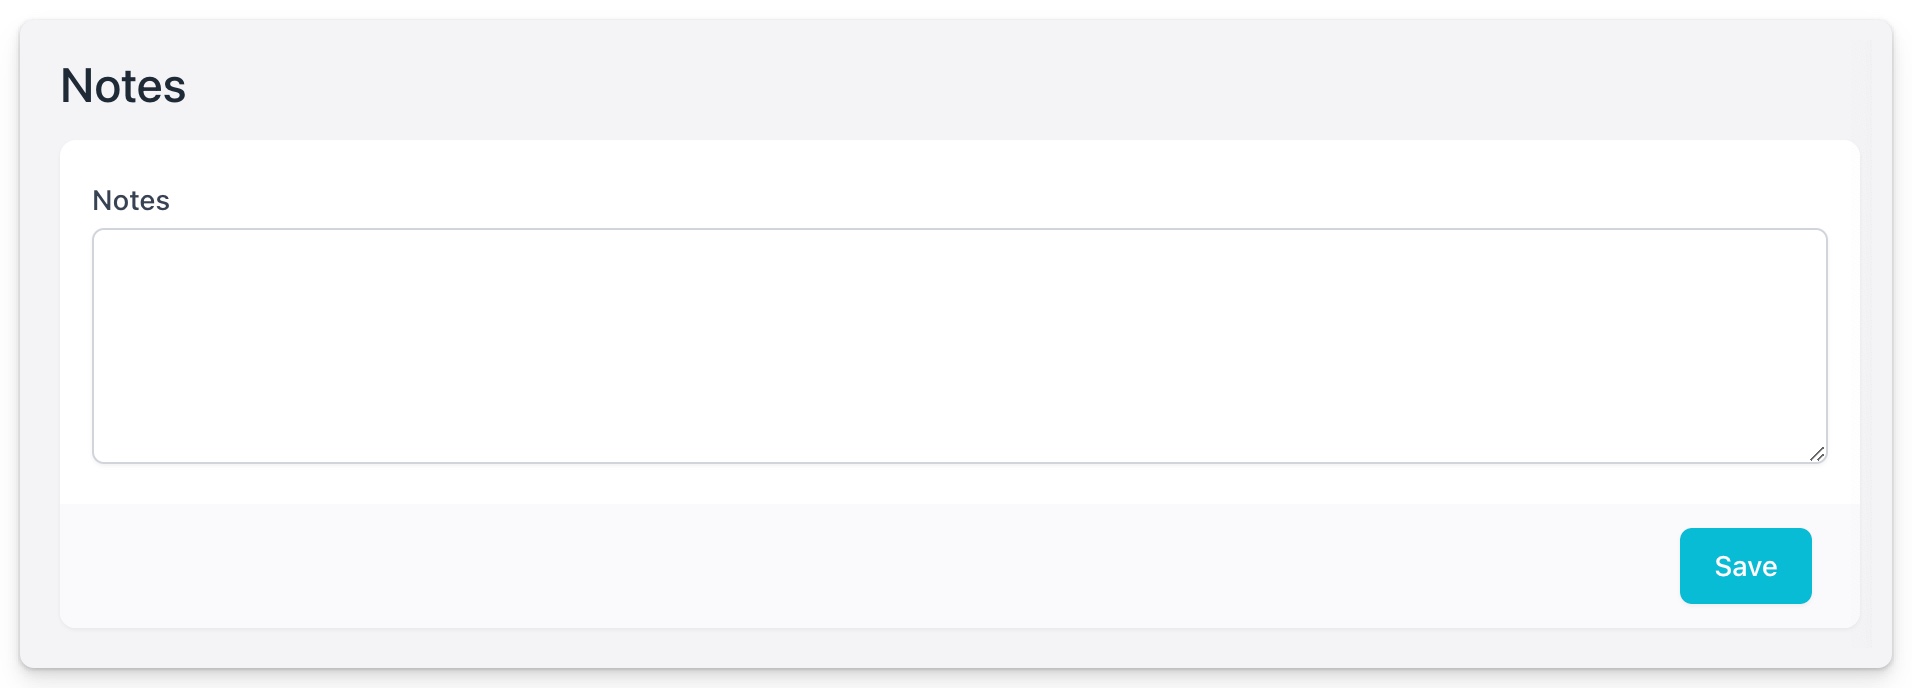The width and height of the screenshot is (1912, 688).
Task: Click the Notes title at top
Action: click(123, 86)
